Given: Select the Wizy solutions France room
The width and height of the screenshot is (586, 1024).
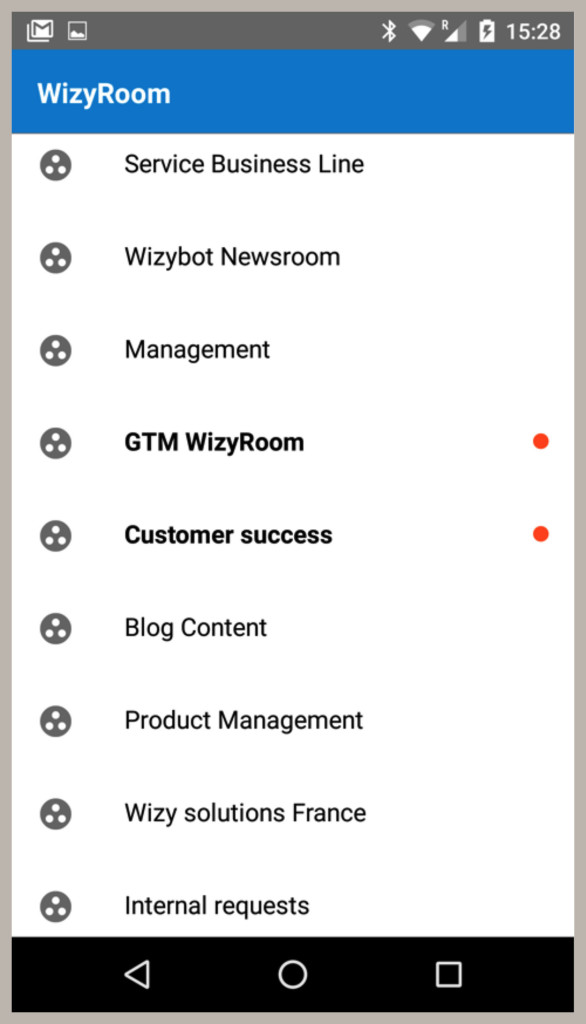Looking at the screenshot, I should click(x=293, y=814).
